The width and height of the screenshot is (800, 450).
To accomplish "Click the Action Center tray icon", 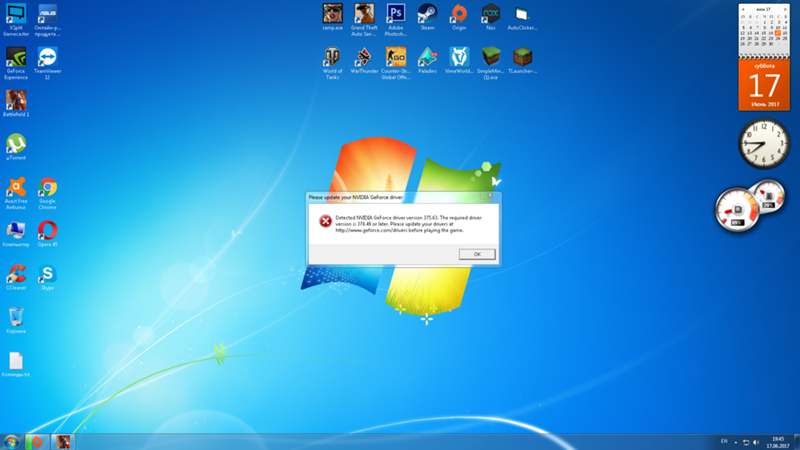I will coord(746,442).
